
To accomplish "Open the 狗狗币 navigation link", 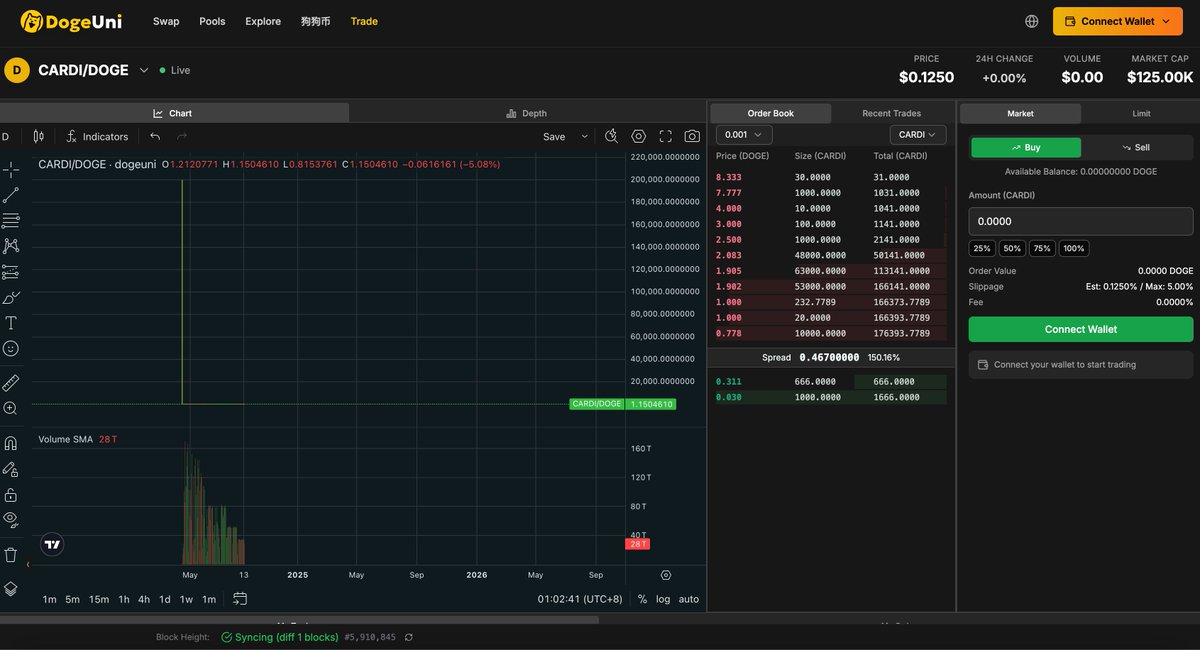I will (x=315, y=21).
